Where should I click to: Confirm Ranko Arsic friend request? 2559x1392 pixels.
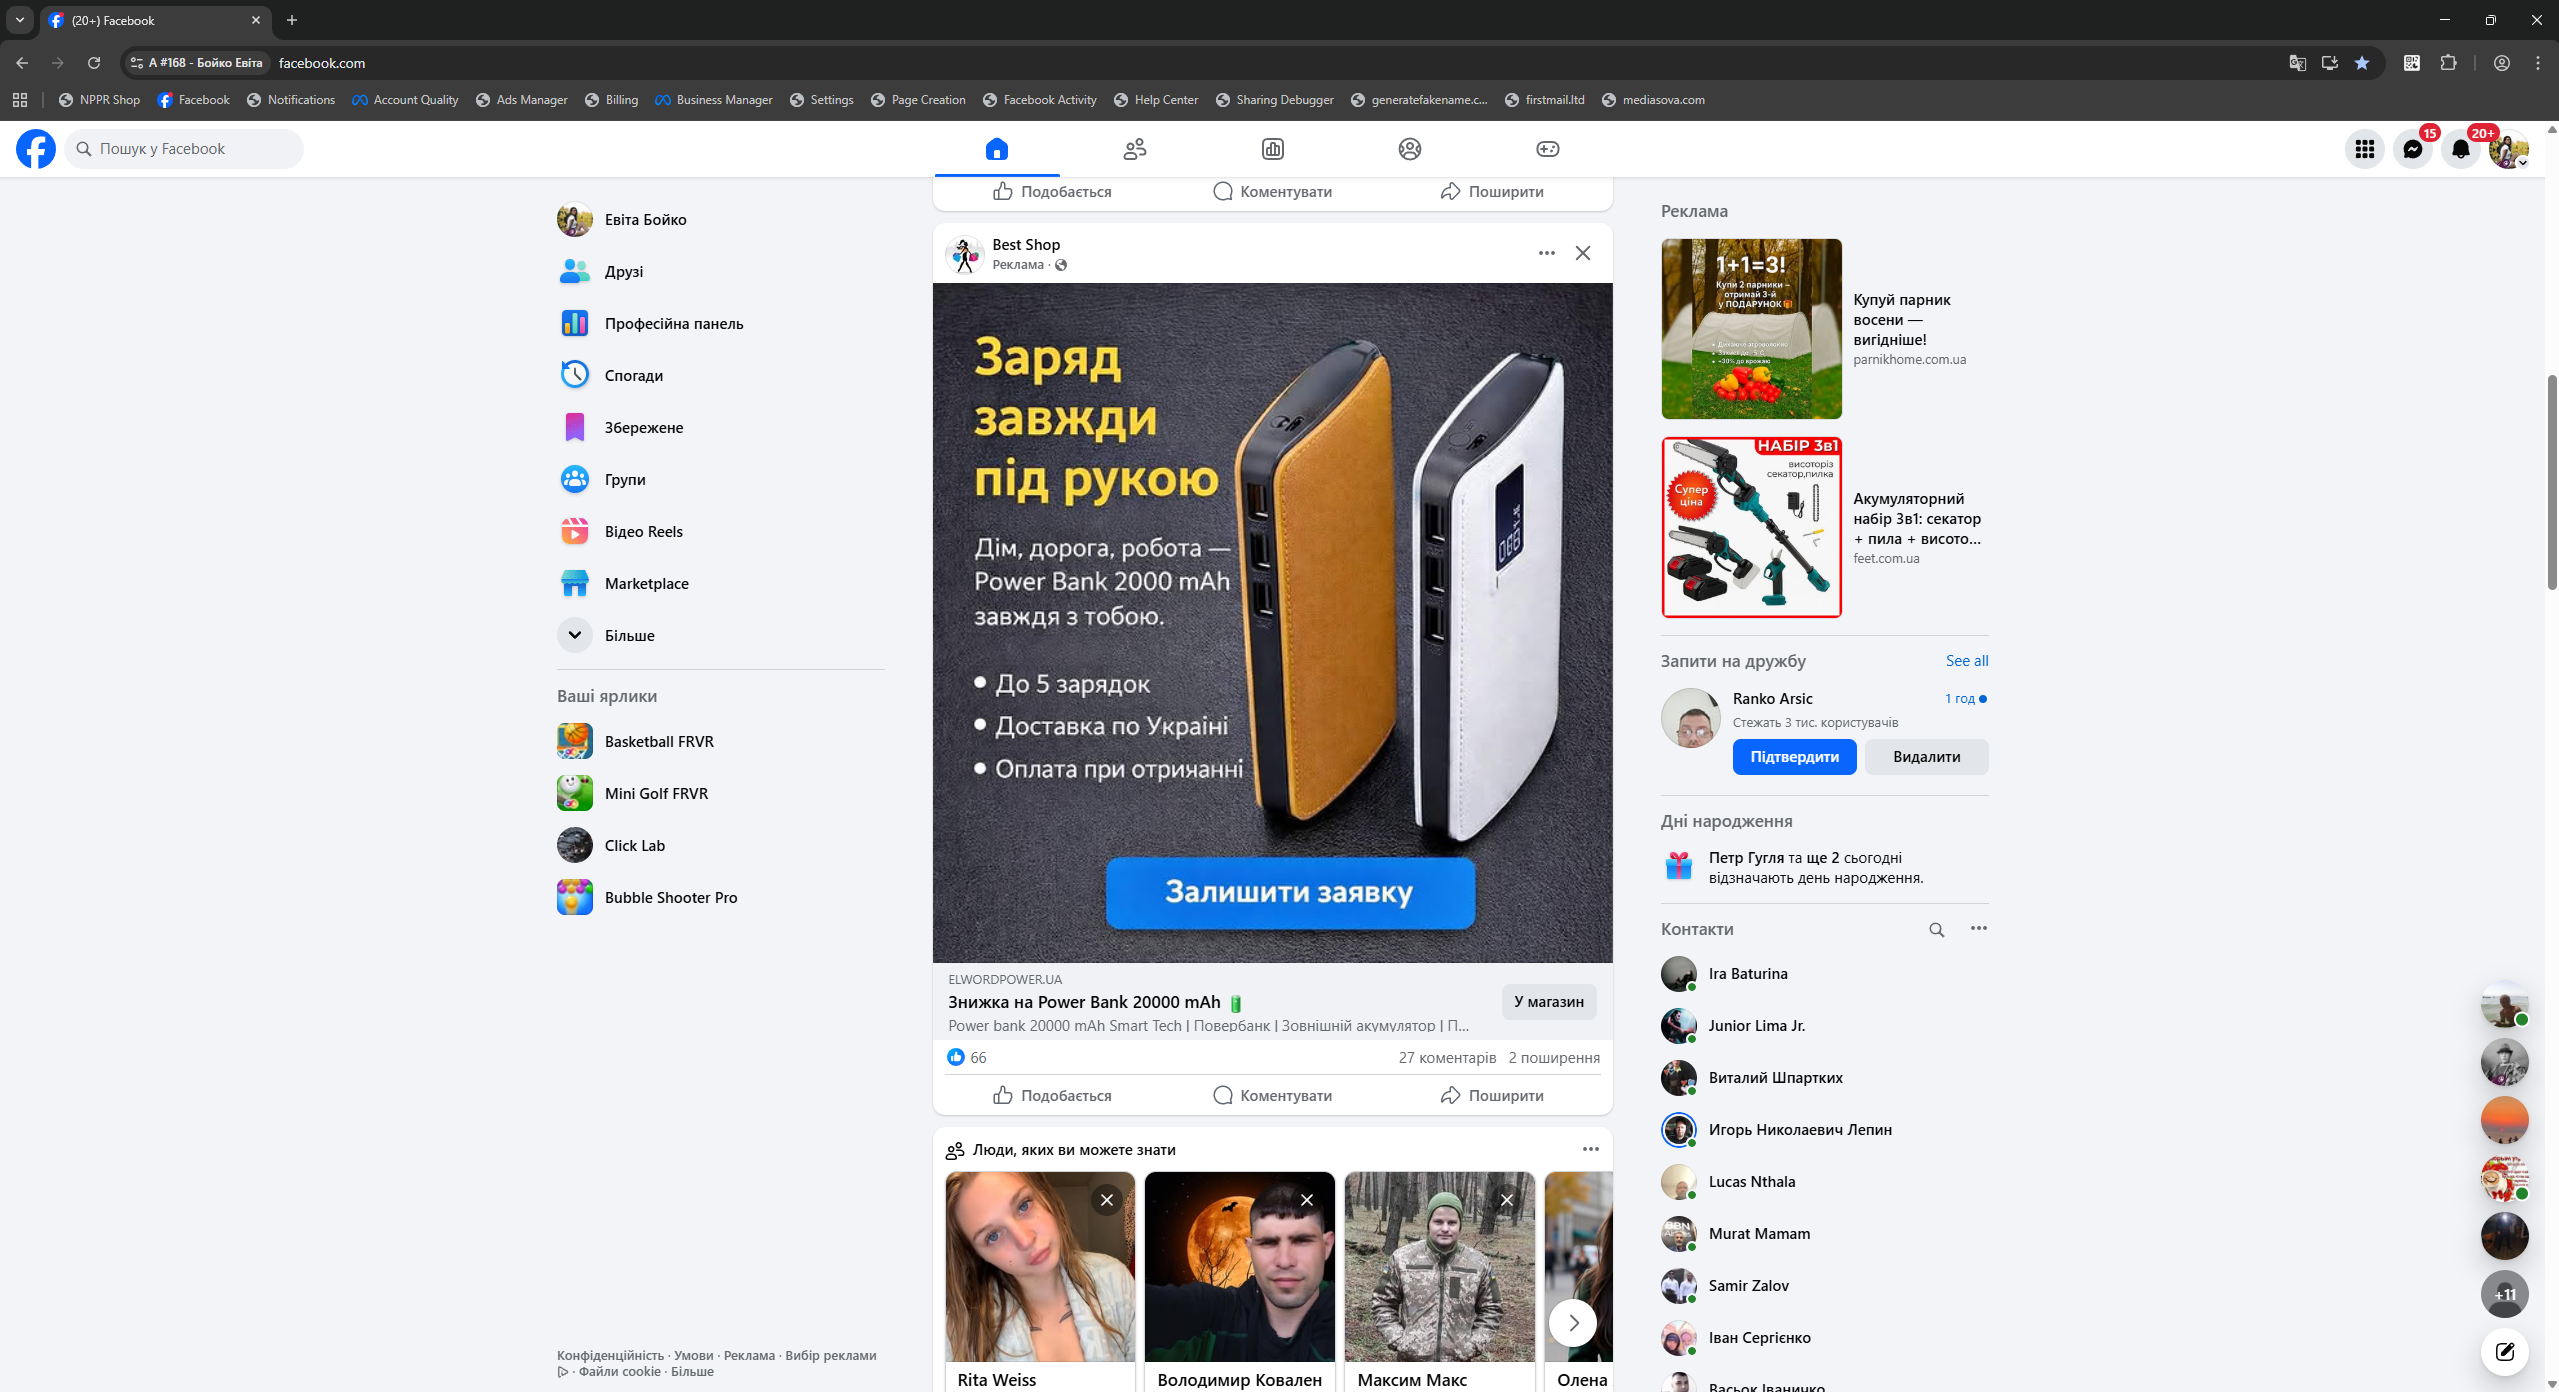(x=1794, y=756)
